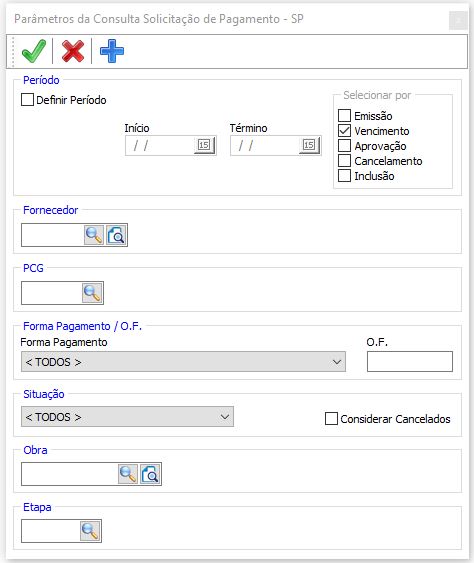Search Fornecedor with the magnifier icon
Viewport: 474px width, 563px height.
[x=94, y=235]
